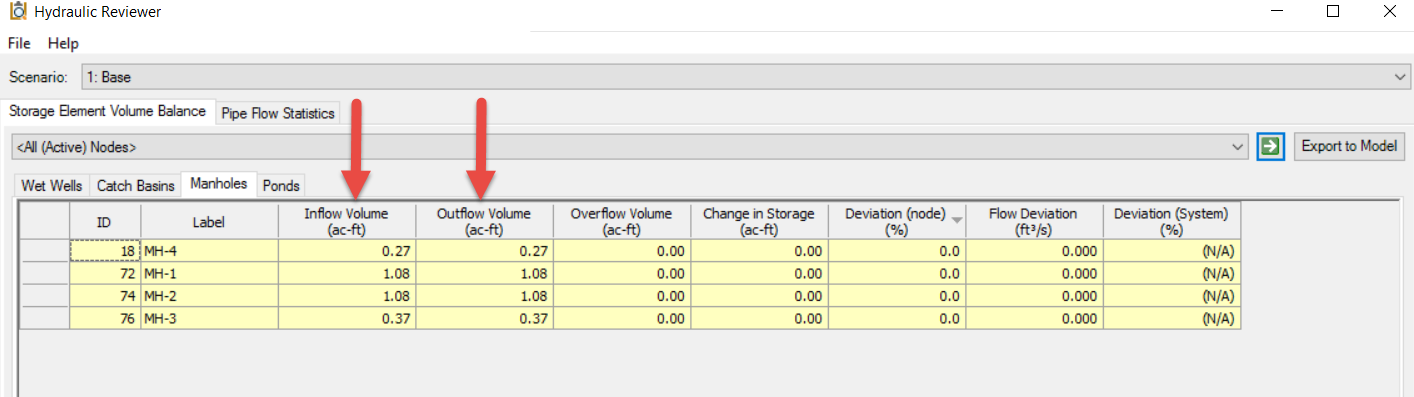Open the Catch Basins tab
The width and height of the screenshot is (1414, 397).
point(135,186)
